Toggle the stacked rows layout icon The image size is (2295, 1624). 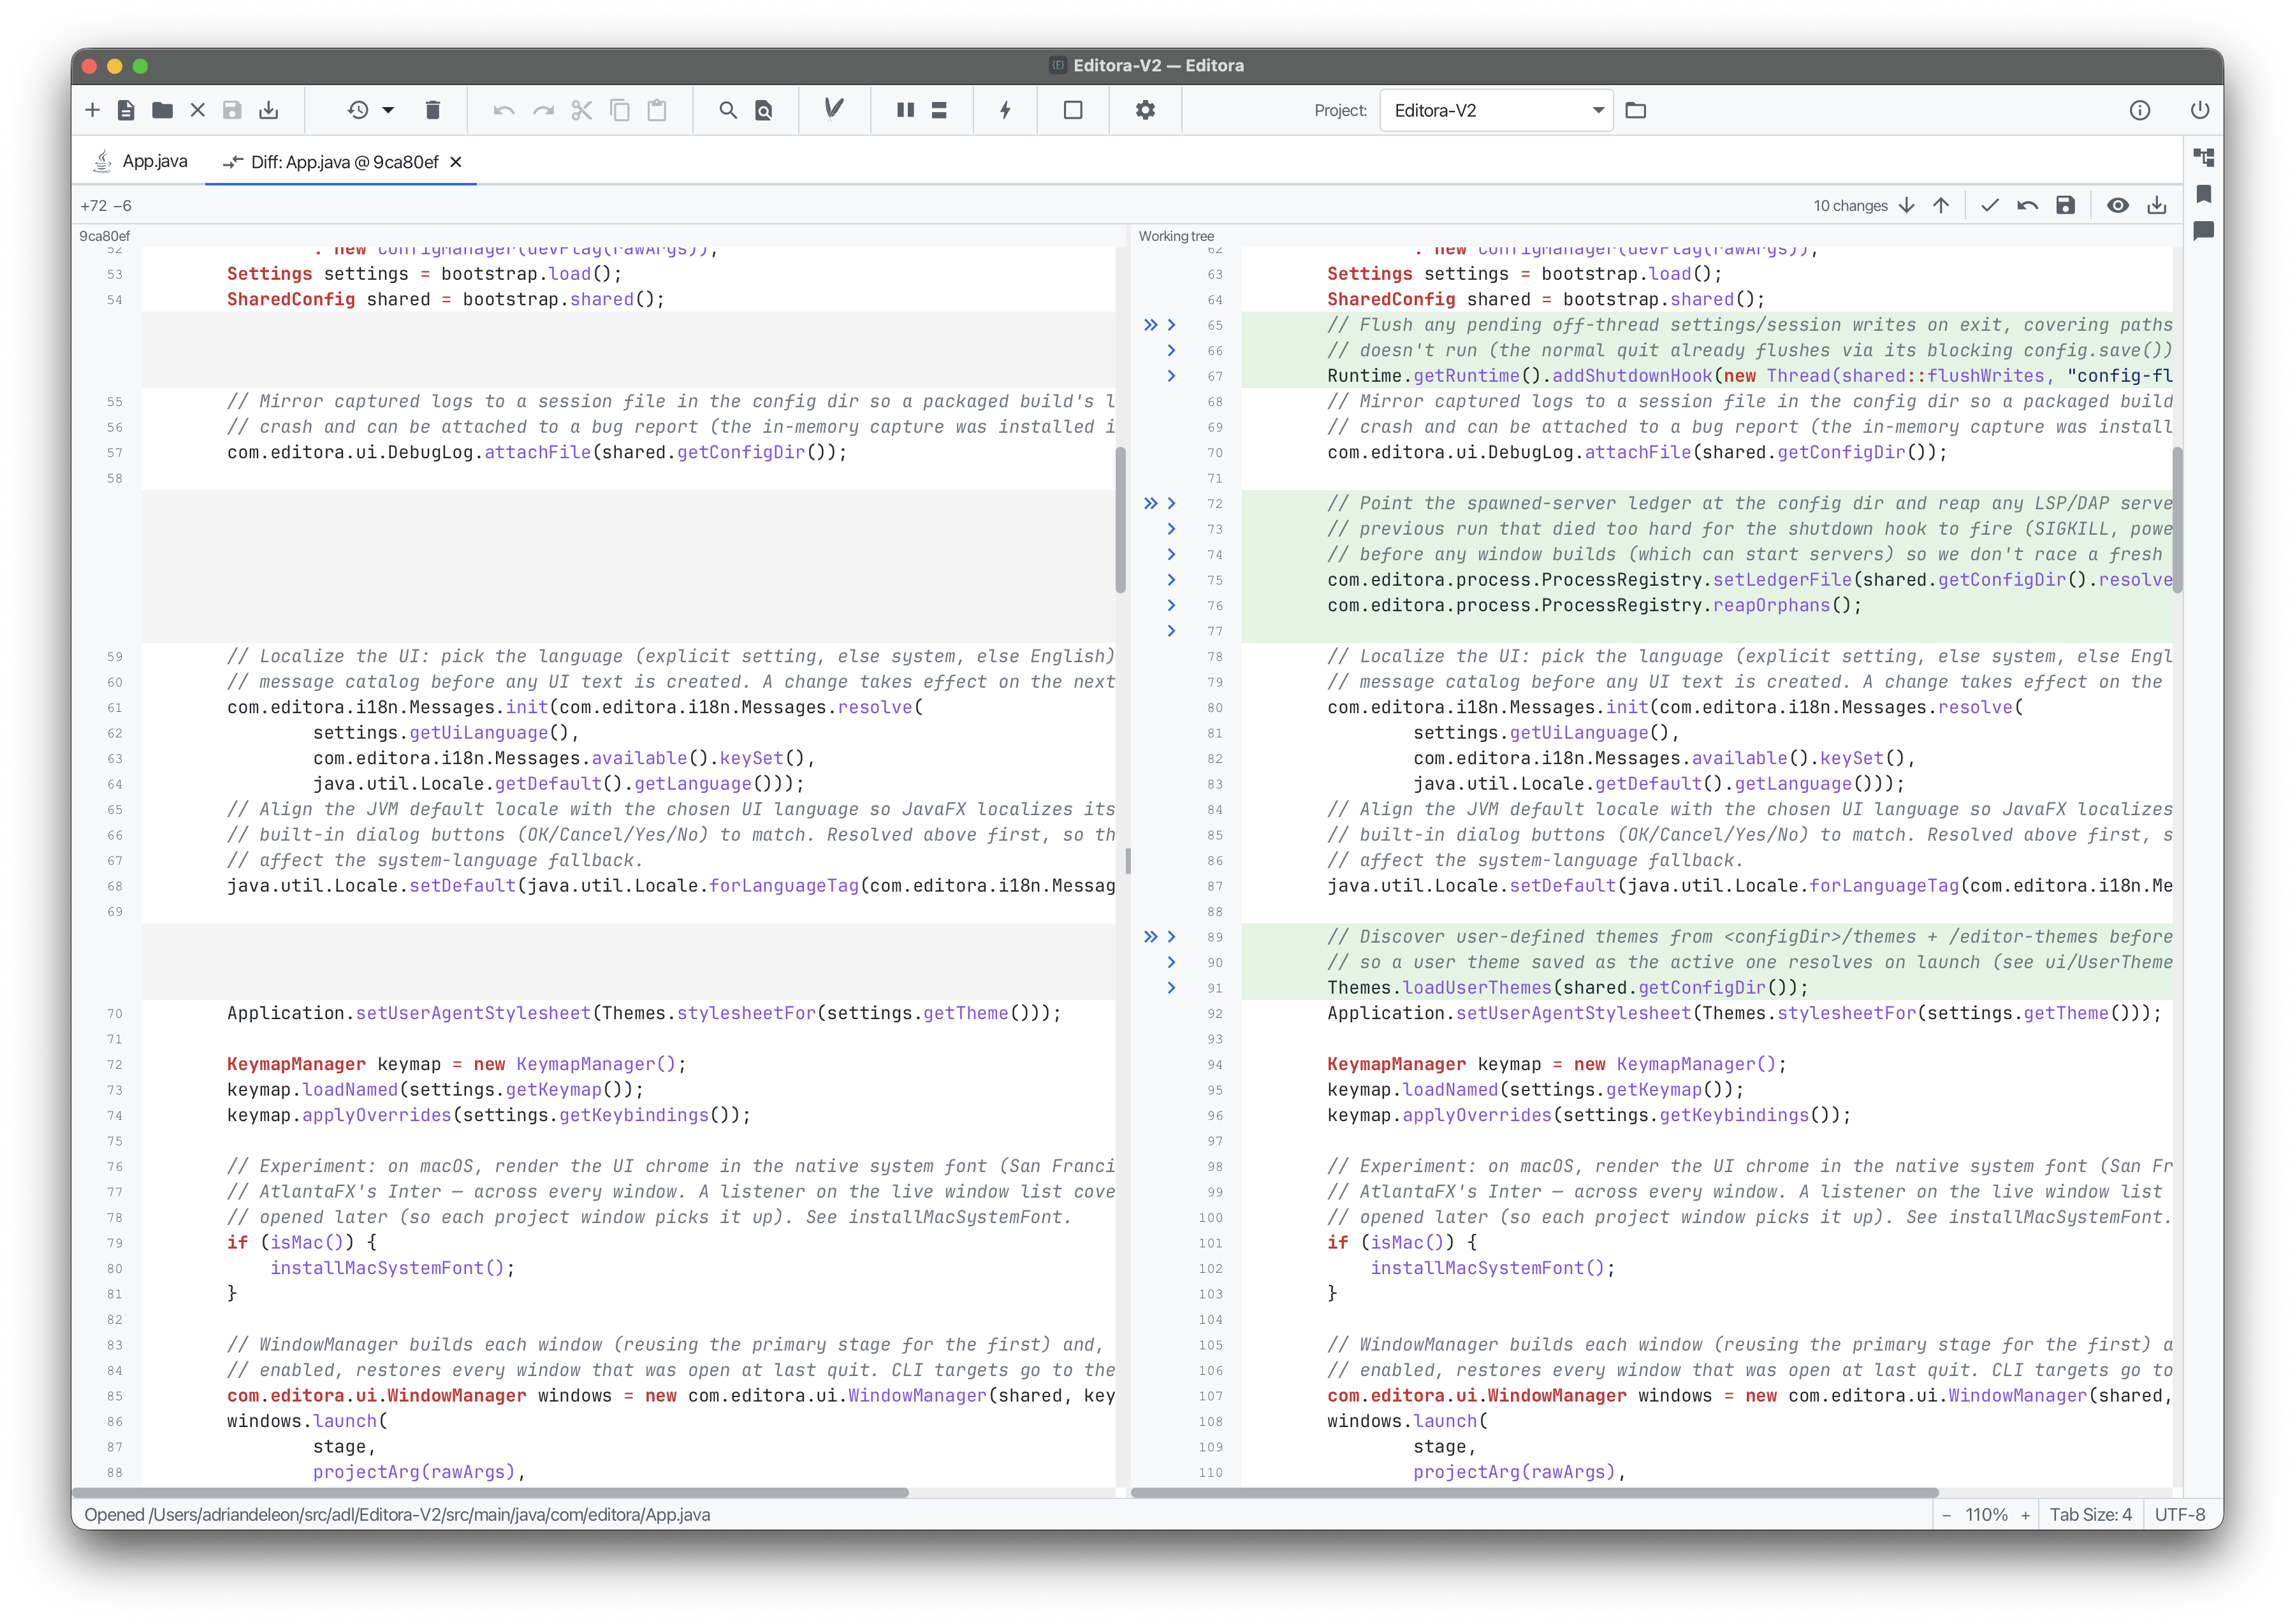point(939,110)
